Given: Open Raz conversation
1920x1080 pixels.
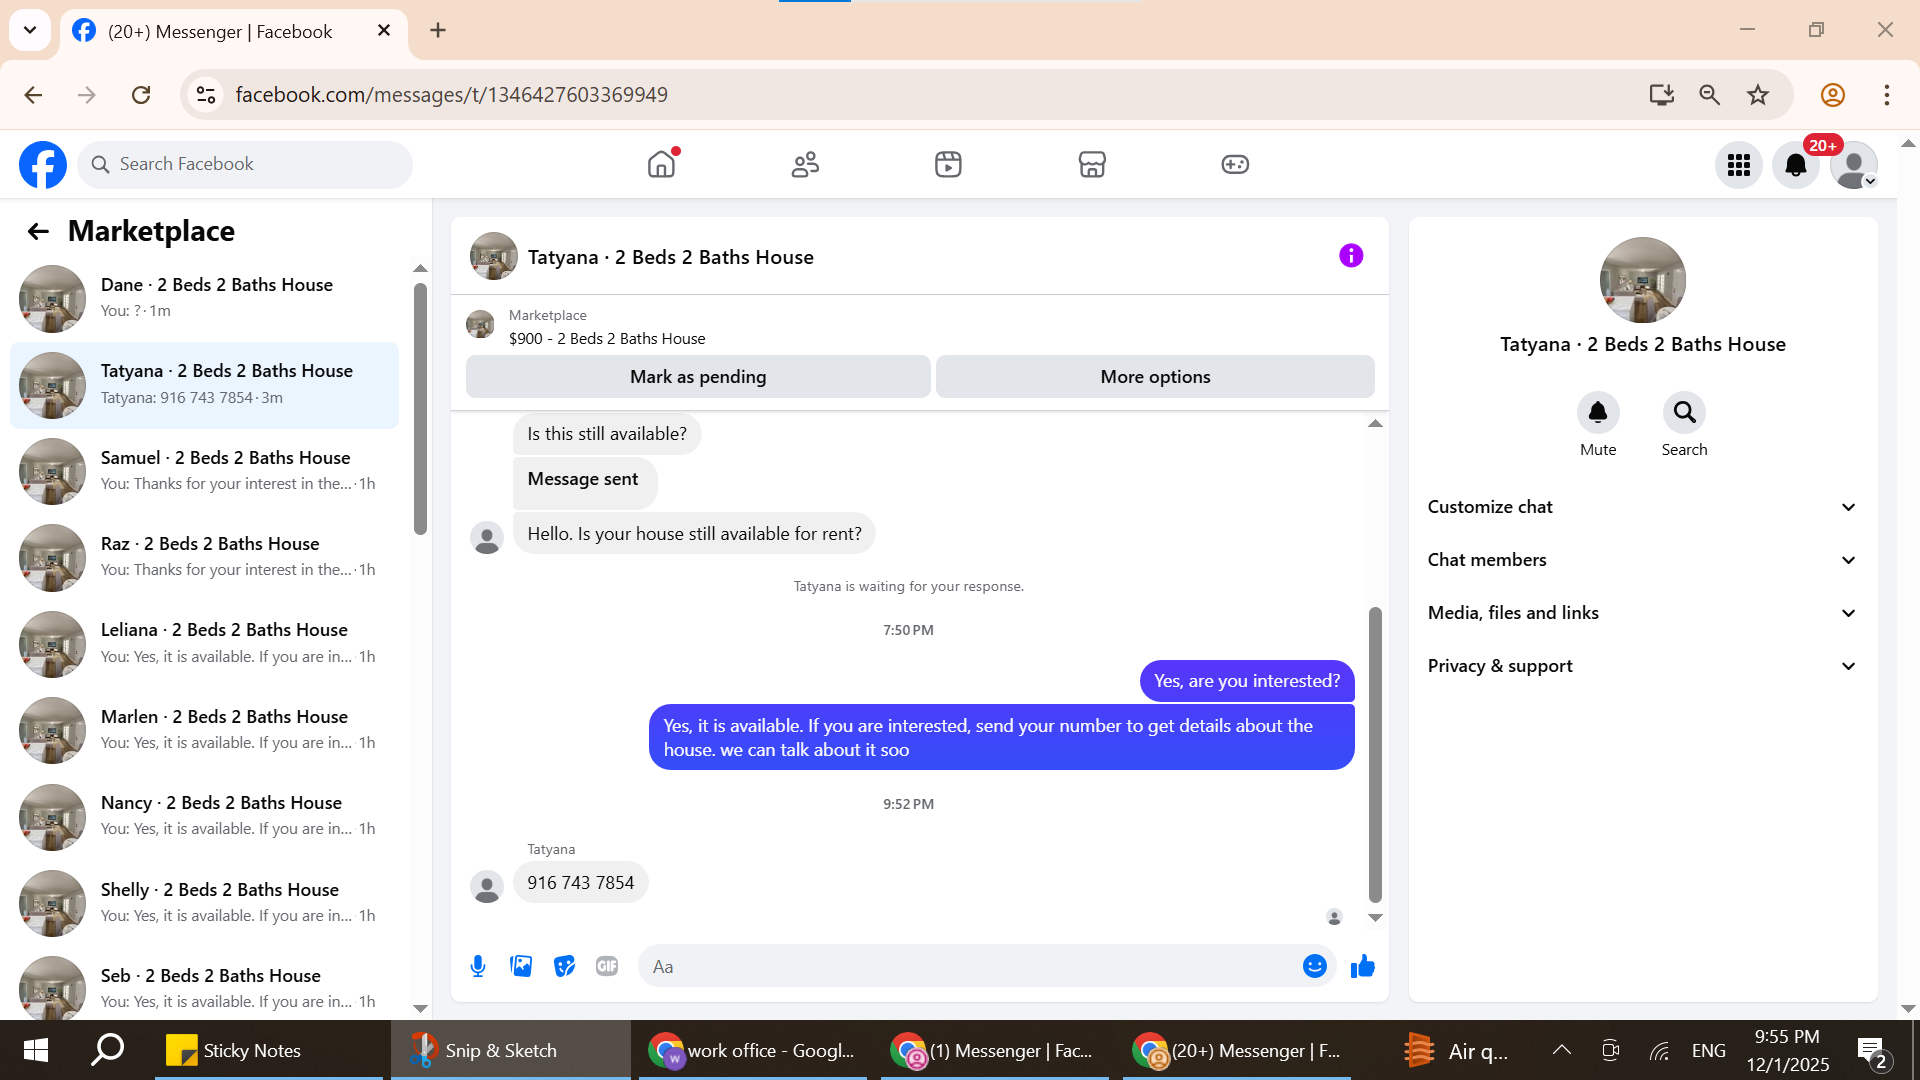Looking at the screenshot, I should [x=204, y=557].
